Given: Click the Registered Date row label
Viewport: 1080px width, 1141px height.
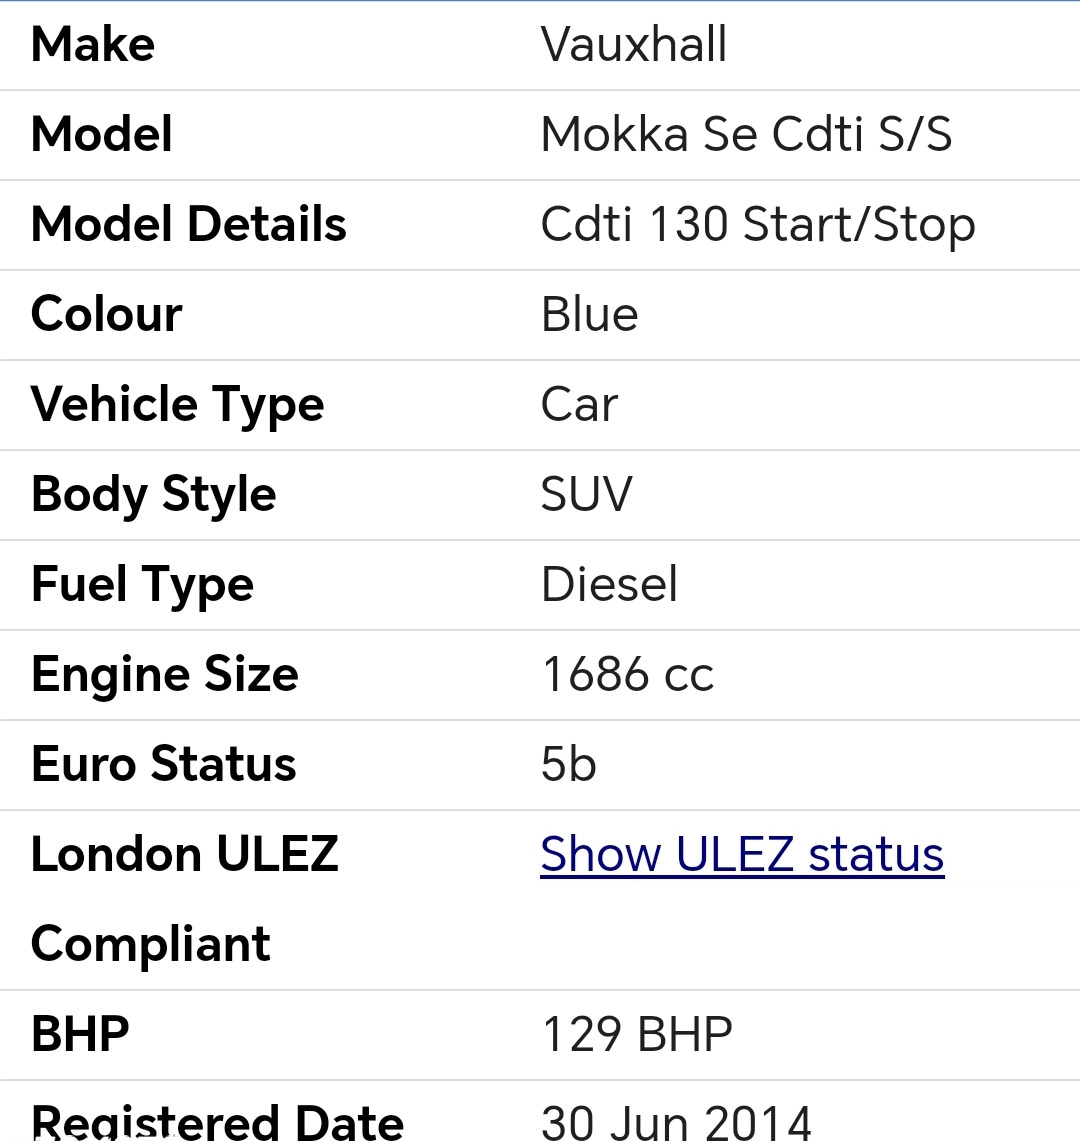Looking at the screenshot, I should point(217,1122).
